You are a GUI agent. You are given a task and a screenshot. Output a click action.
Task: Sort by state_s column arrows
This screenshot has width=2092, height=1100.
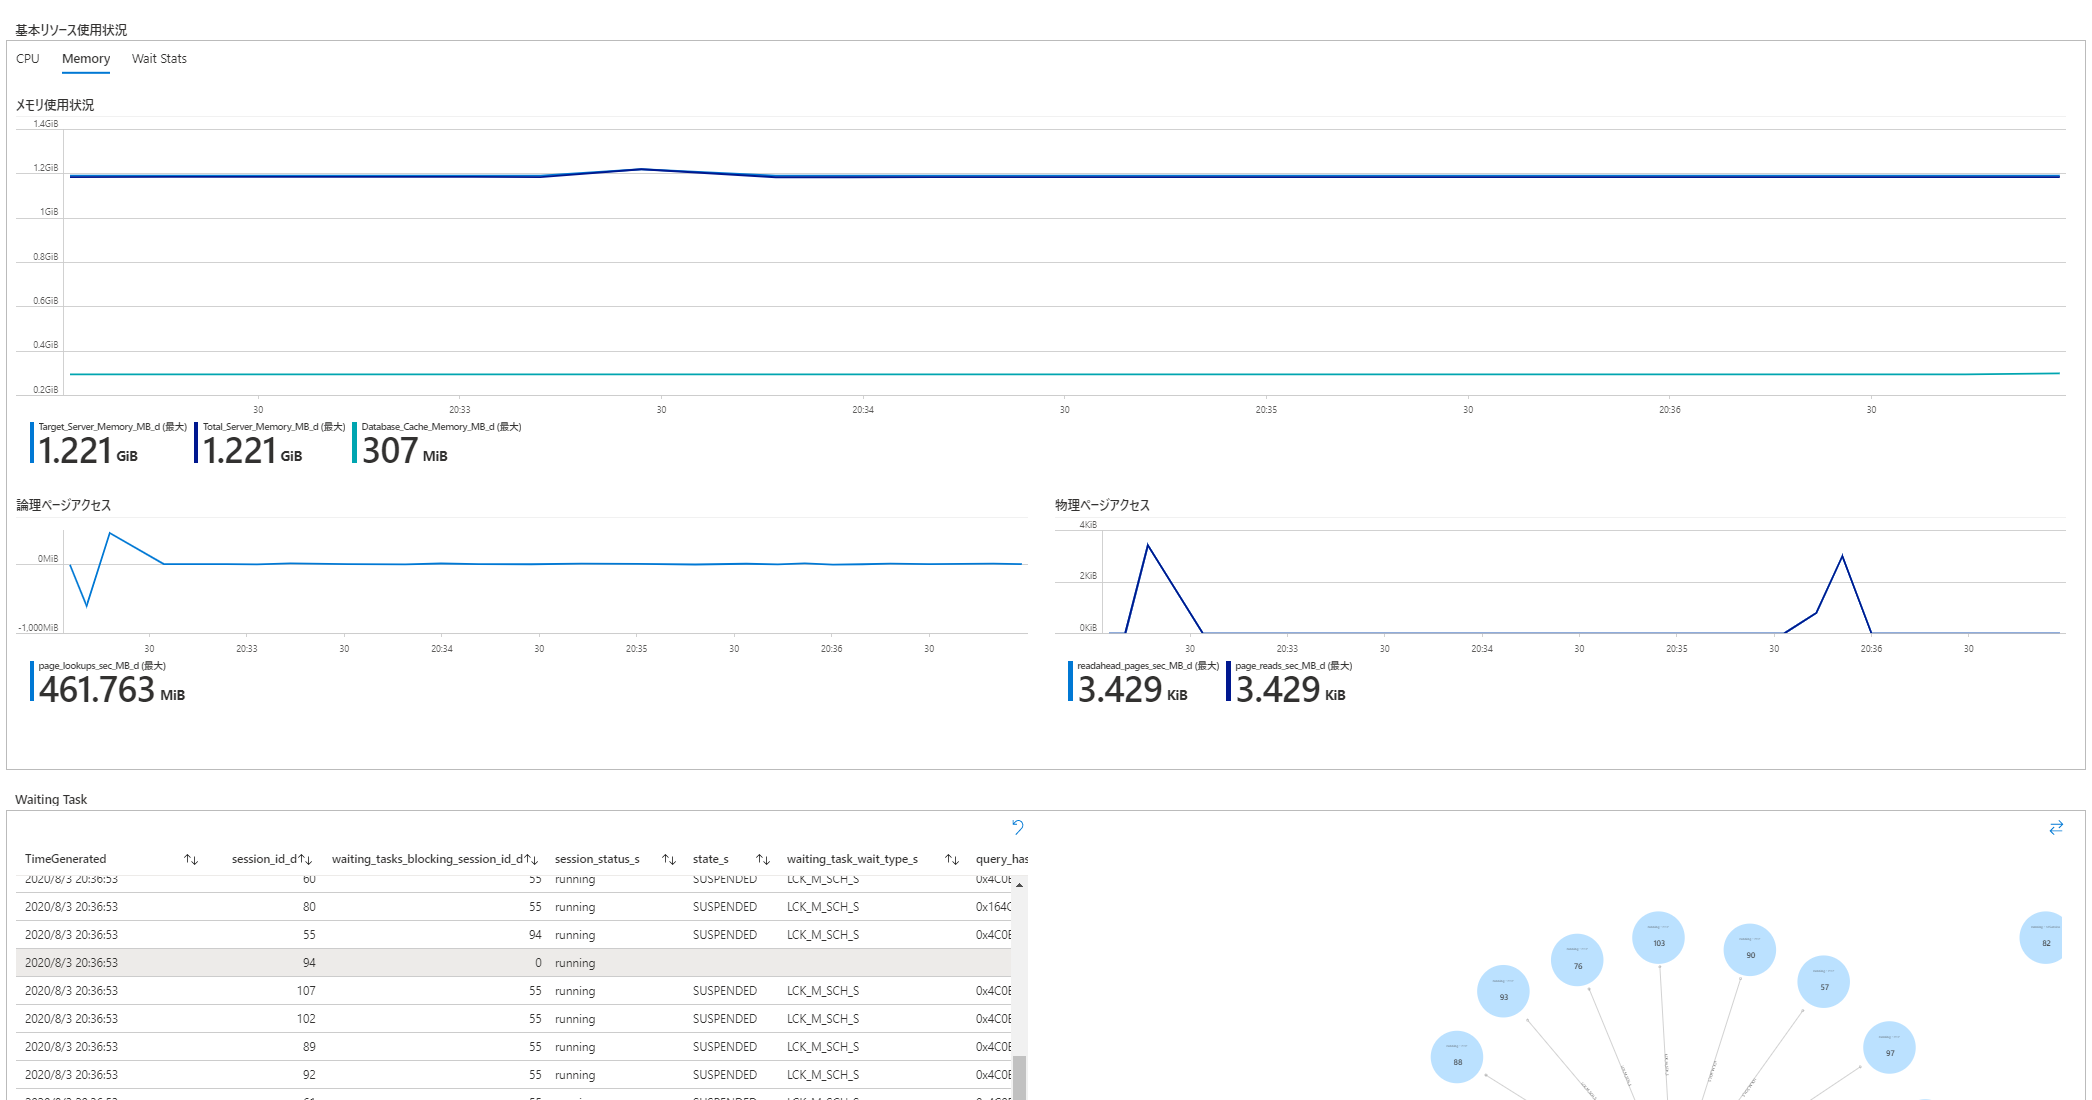pos(762,859)
